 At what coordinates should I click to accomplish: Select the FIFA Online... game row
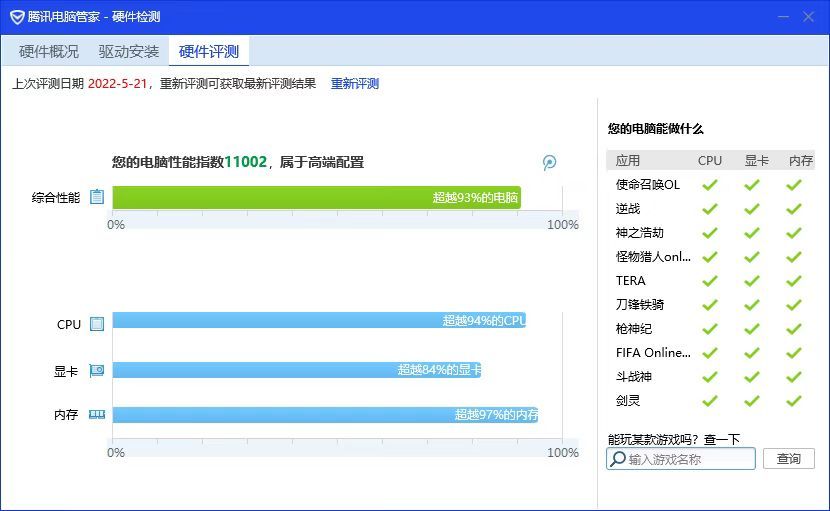[x=710, y=353]
